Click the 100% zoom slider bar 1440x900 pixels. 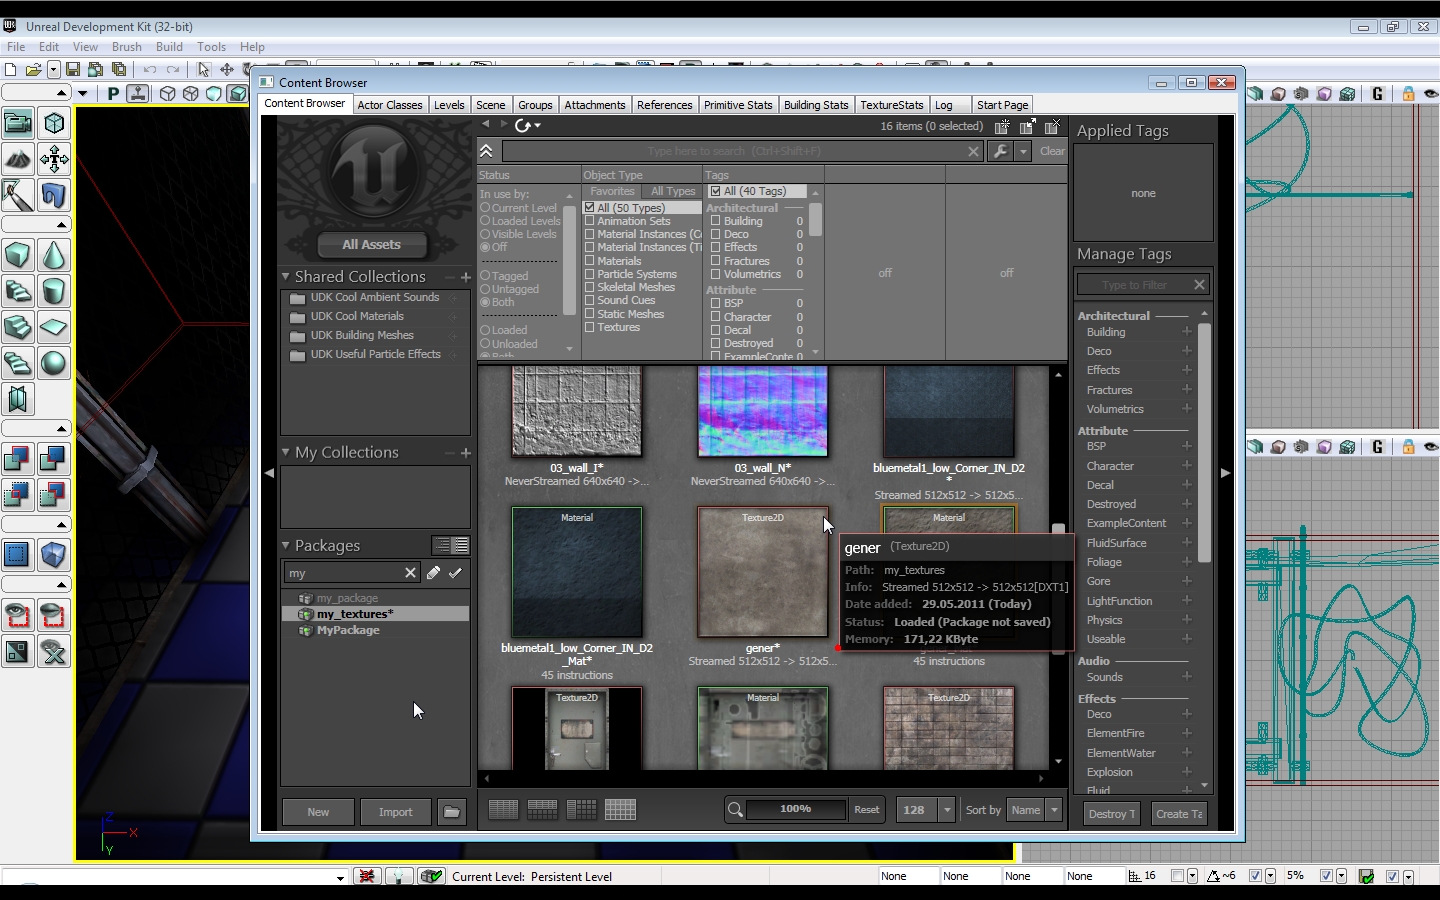795,809
